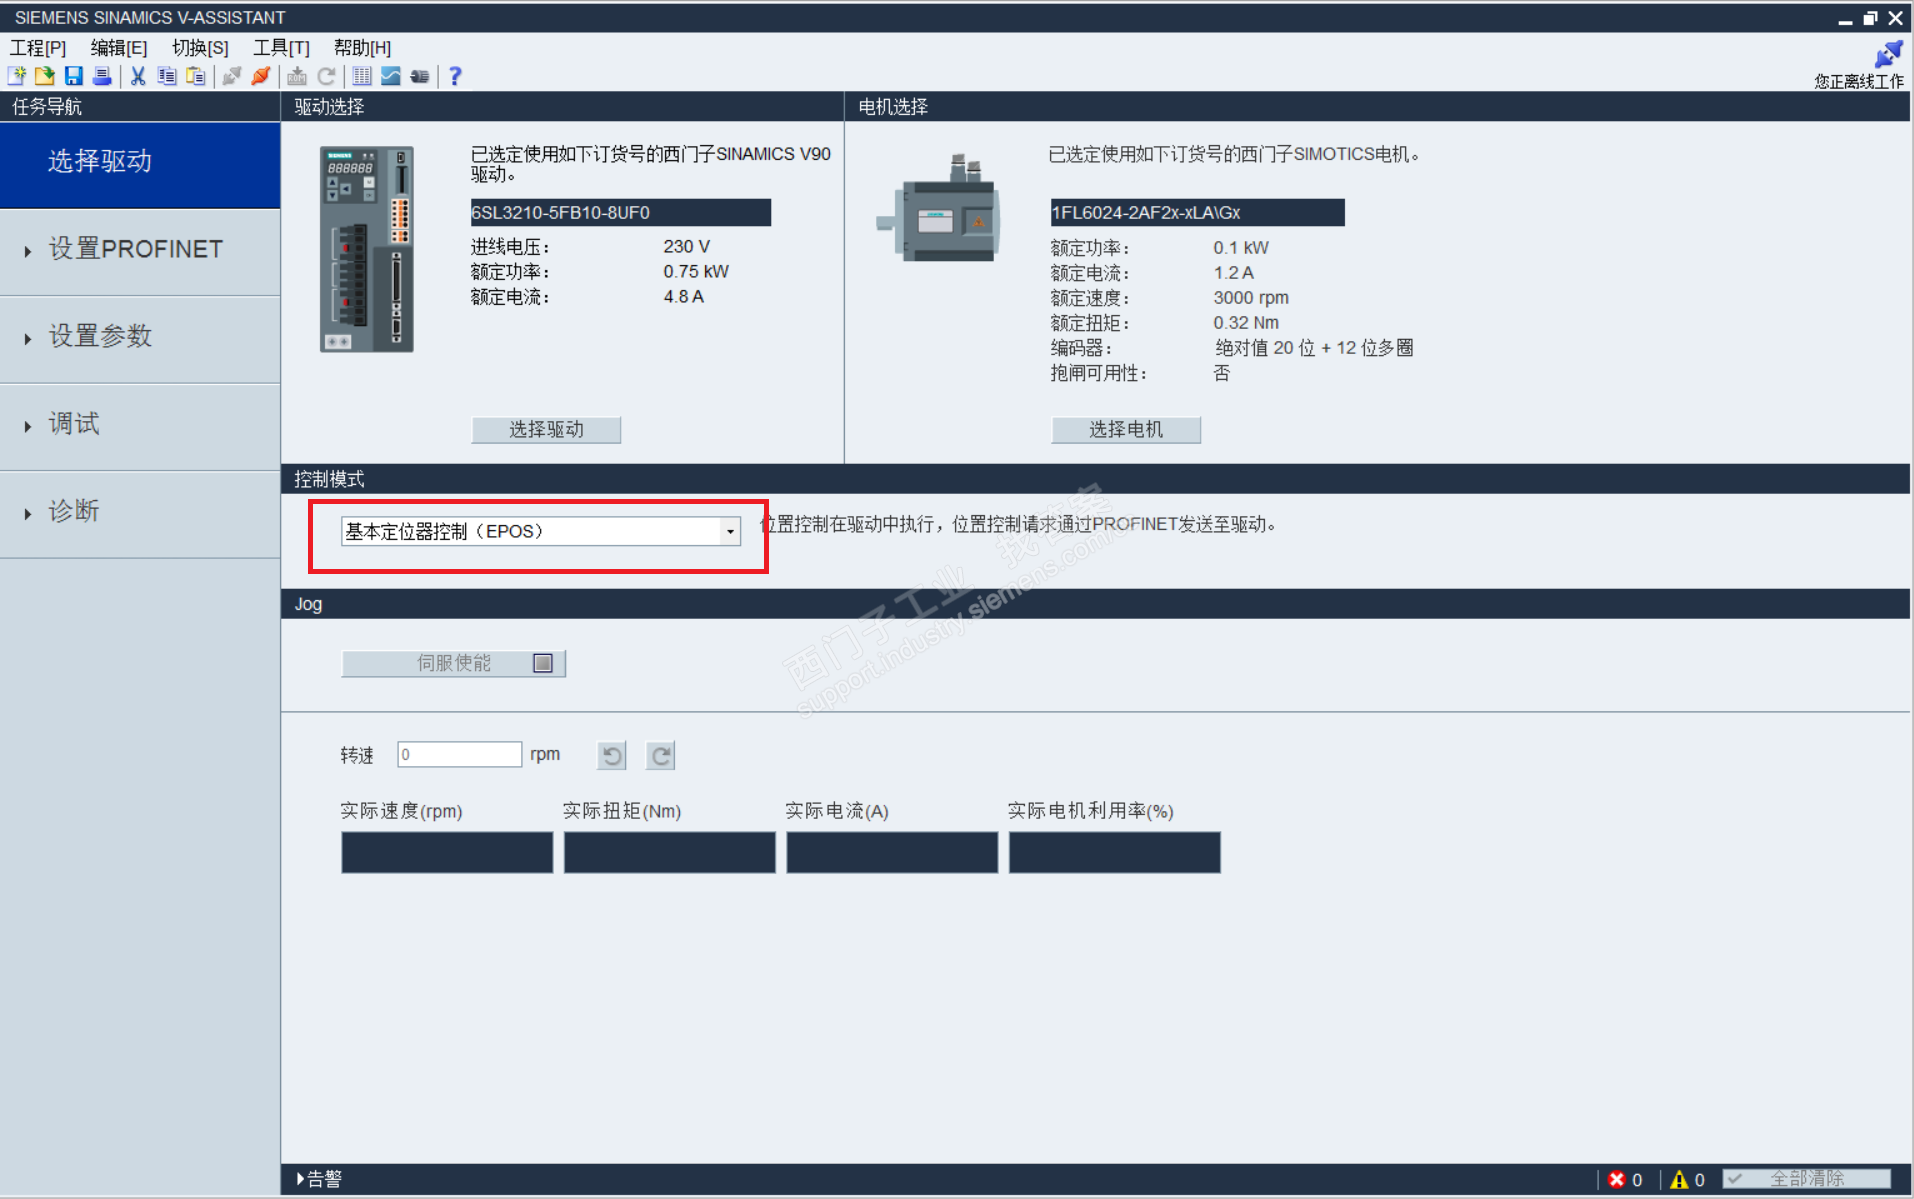Click the yellow warning count icon
The image size is (1914, 1199).
(x=1679, y=1179)
